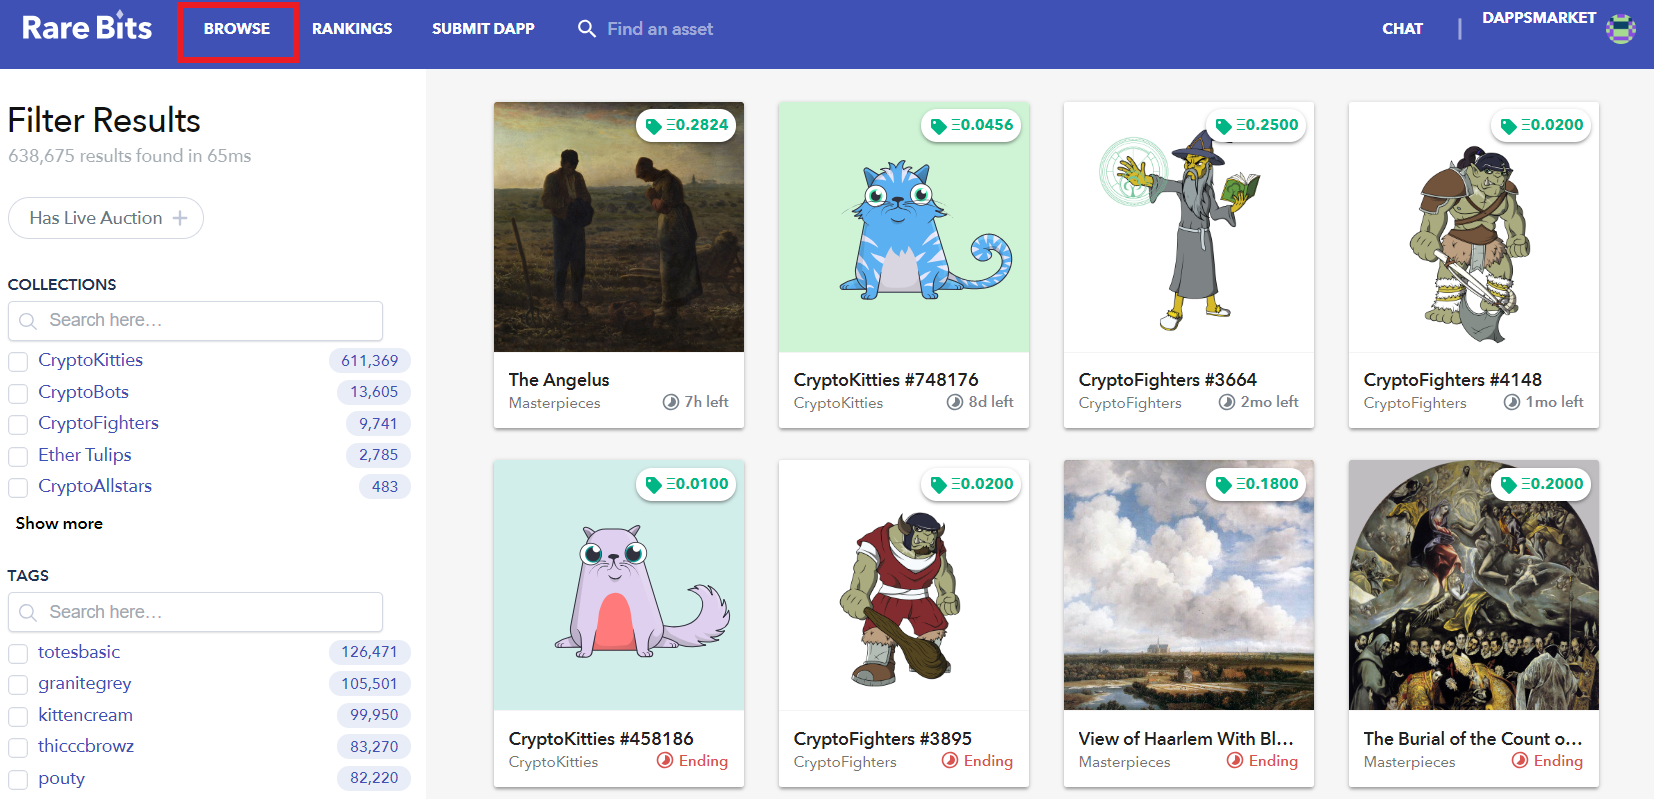Check the CryptoAllstars collection checkbox
Viewport: 1654px width, 799px height.
coord(18,487)
